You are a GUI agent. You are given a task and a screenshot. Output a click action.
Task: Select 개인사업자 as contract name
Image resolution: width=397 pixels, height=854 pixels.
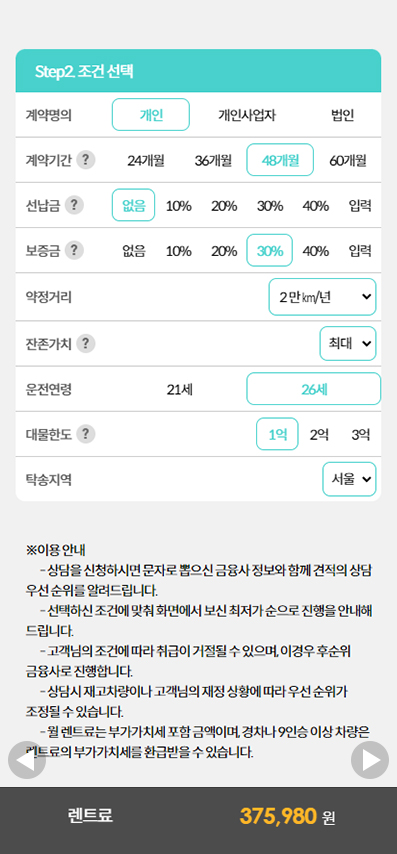[x=247, y=115]
